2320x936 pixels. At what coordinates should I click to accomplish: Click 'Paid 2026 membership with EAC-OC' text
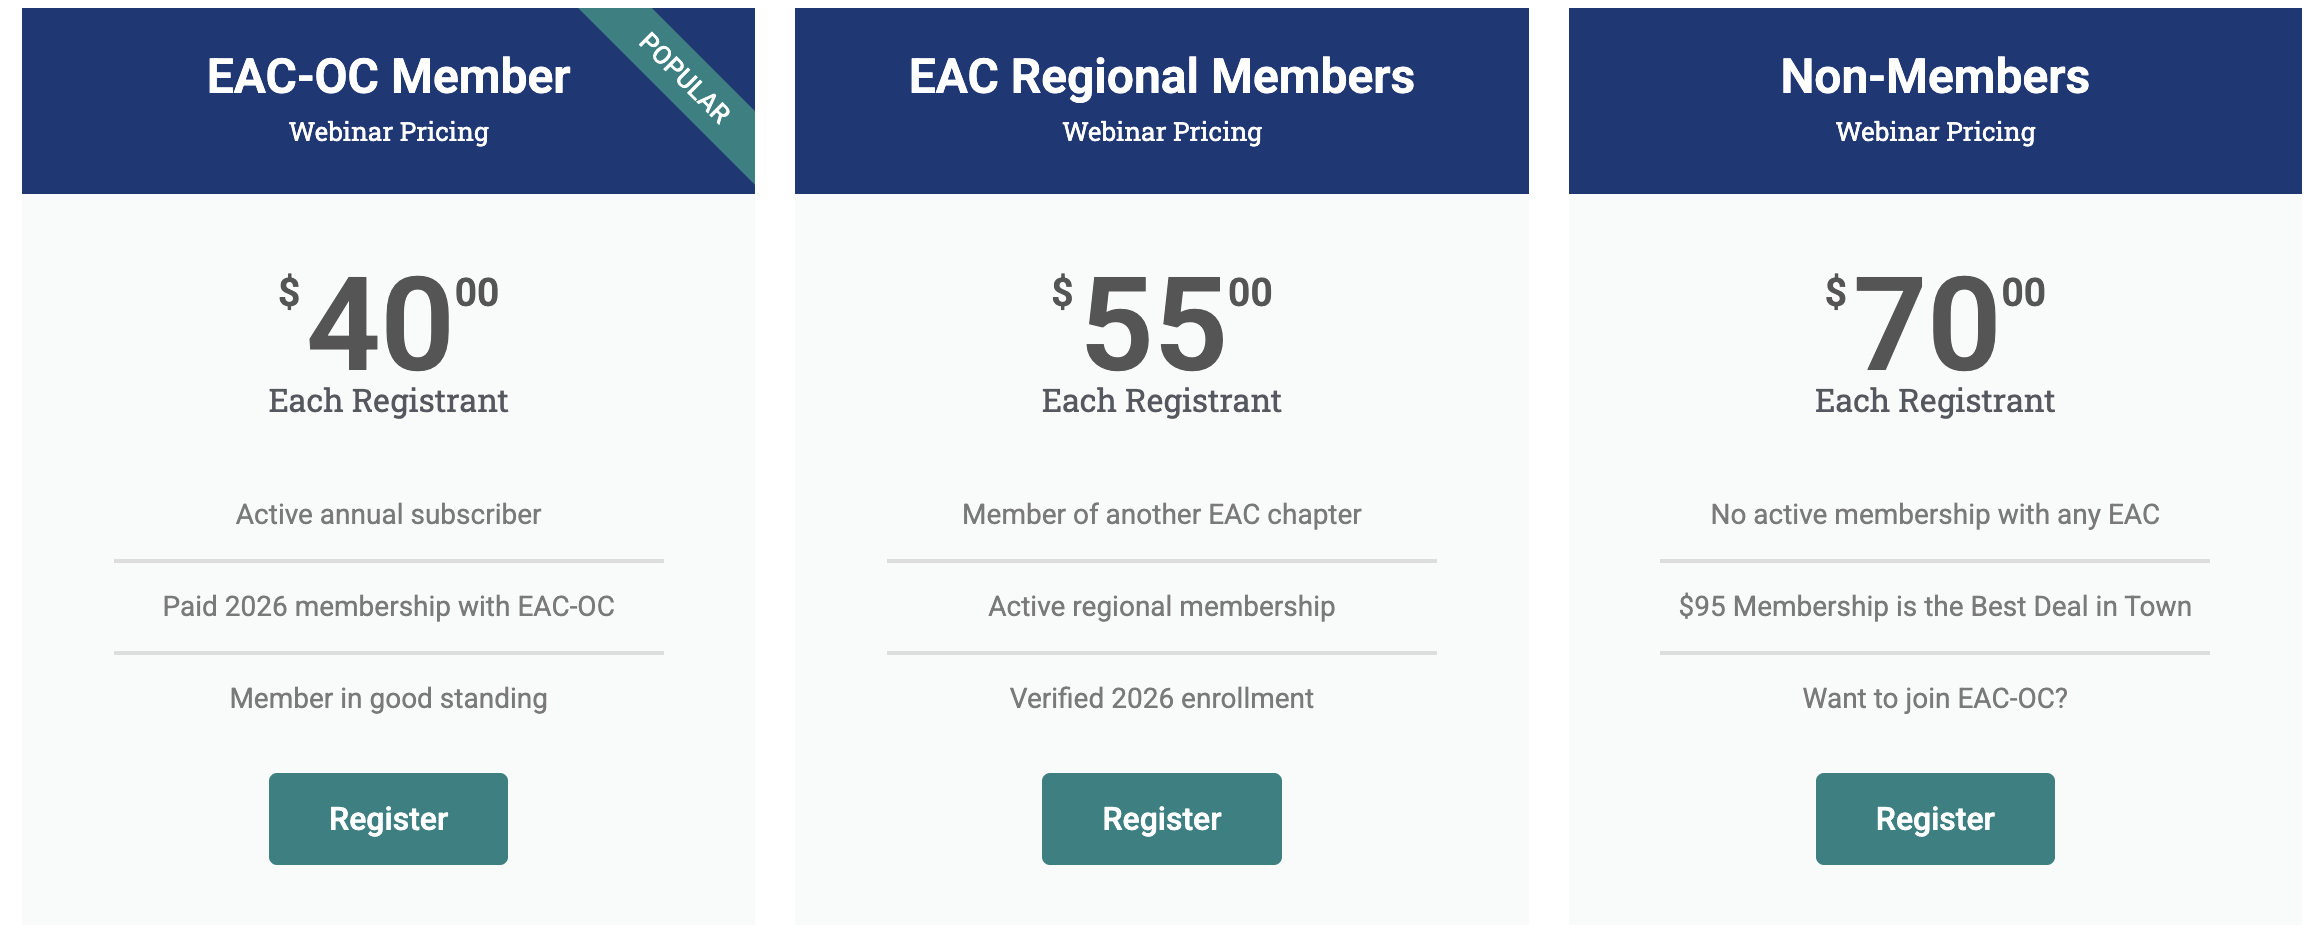click(388, 606)
